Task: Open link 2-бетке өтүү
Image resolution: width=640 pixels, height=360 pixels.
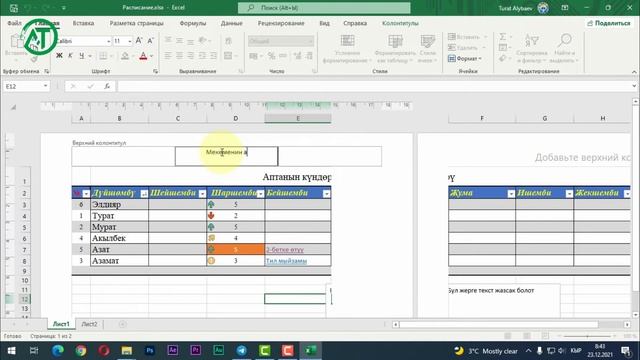Action: [285, 249]
